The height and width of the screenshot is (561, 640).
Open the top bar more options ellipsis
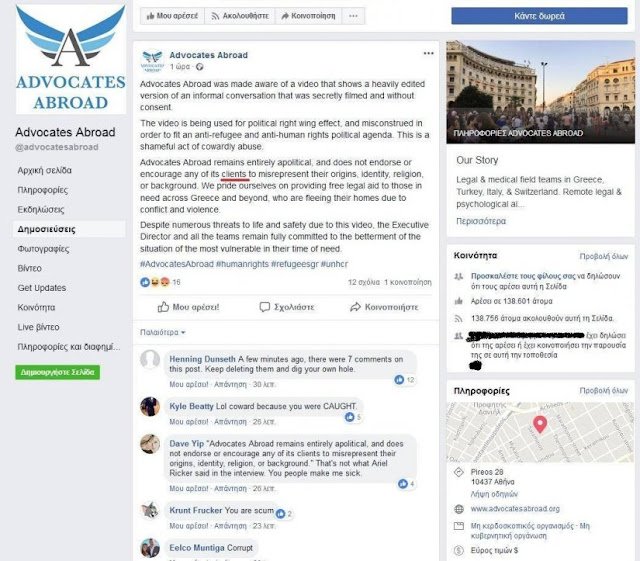353,16
